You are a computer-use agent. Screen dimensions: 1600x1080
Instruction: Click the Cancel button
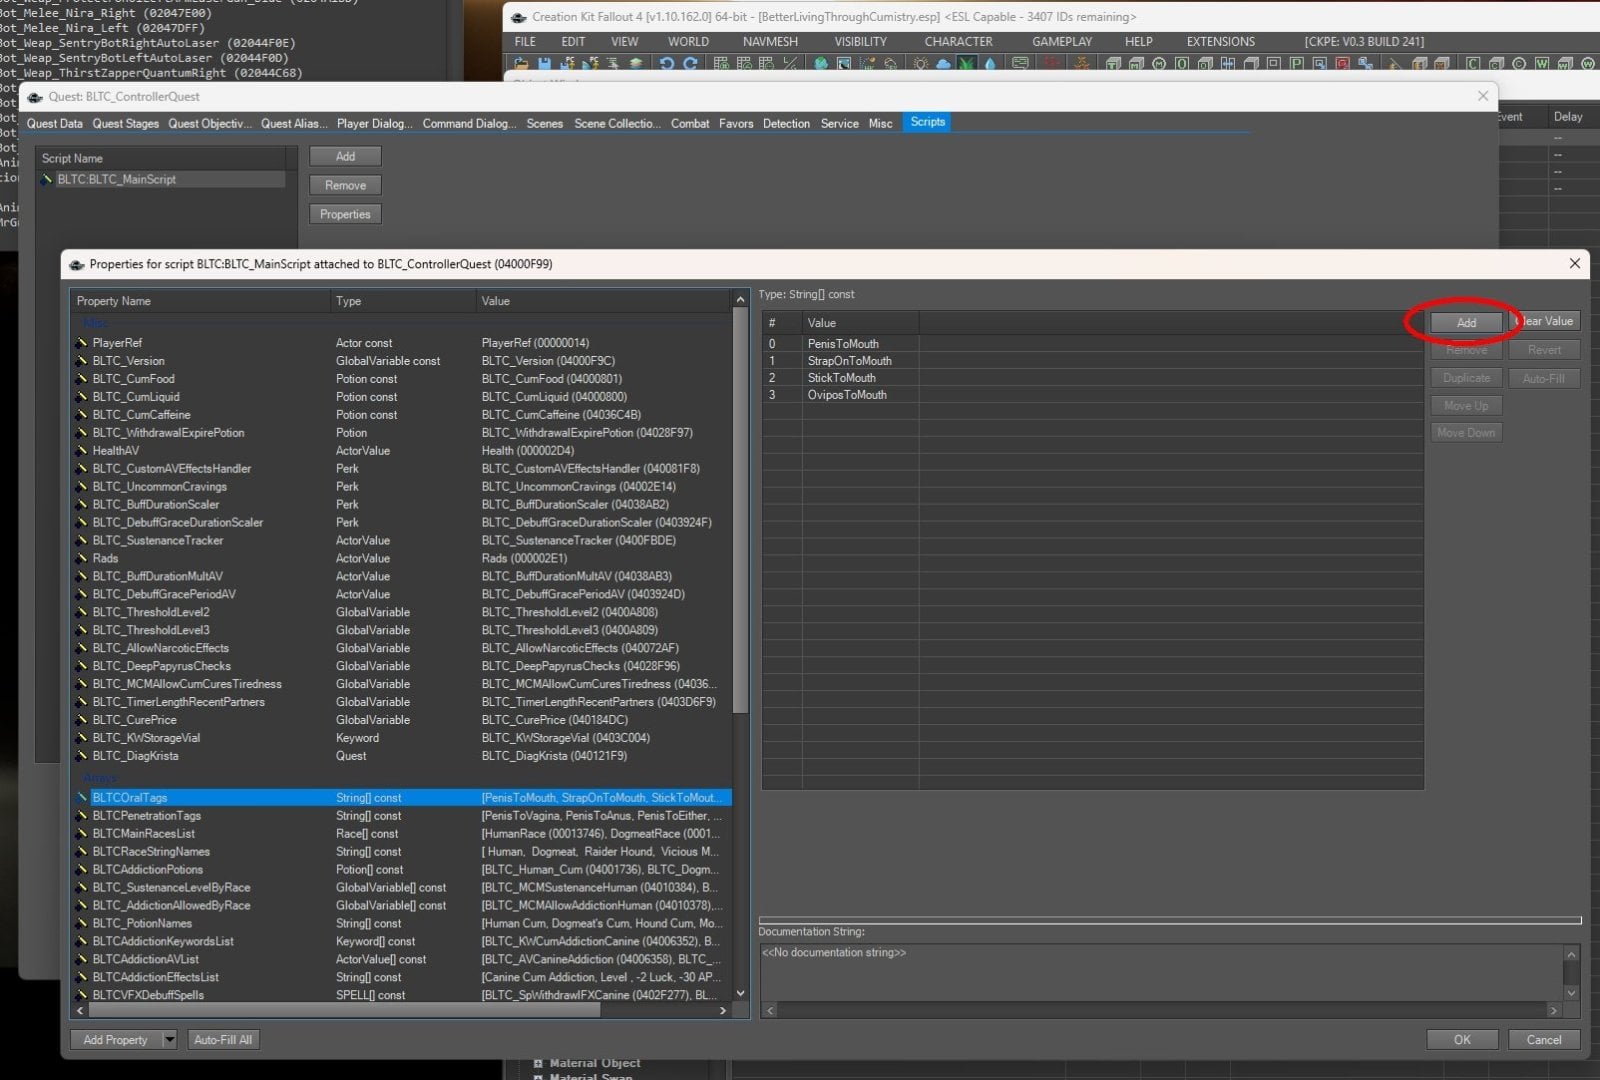(1544, 1040)
